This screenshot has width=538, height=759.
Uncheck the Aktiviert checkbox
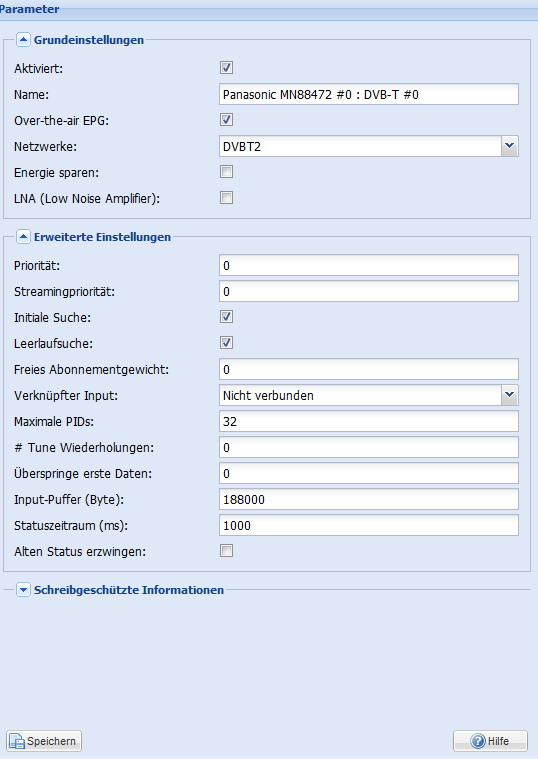click(x=226, y=67)
